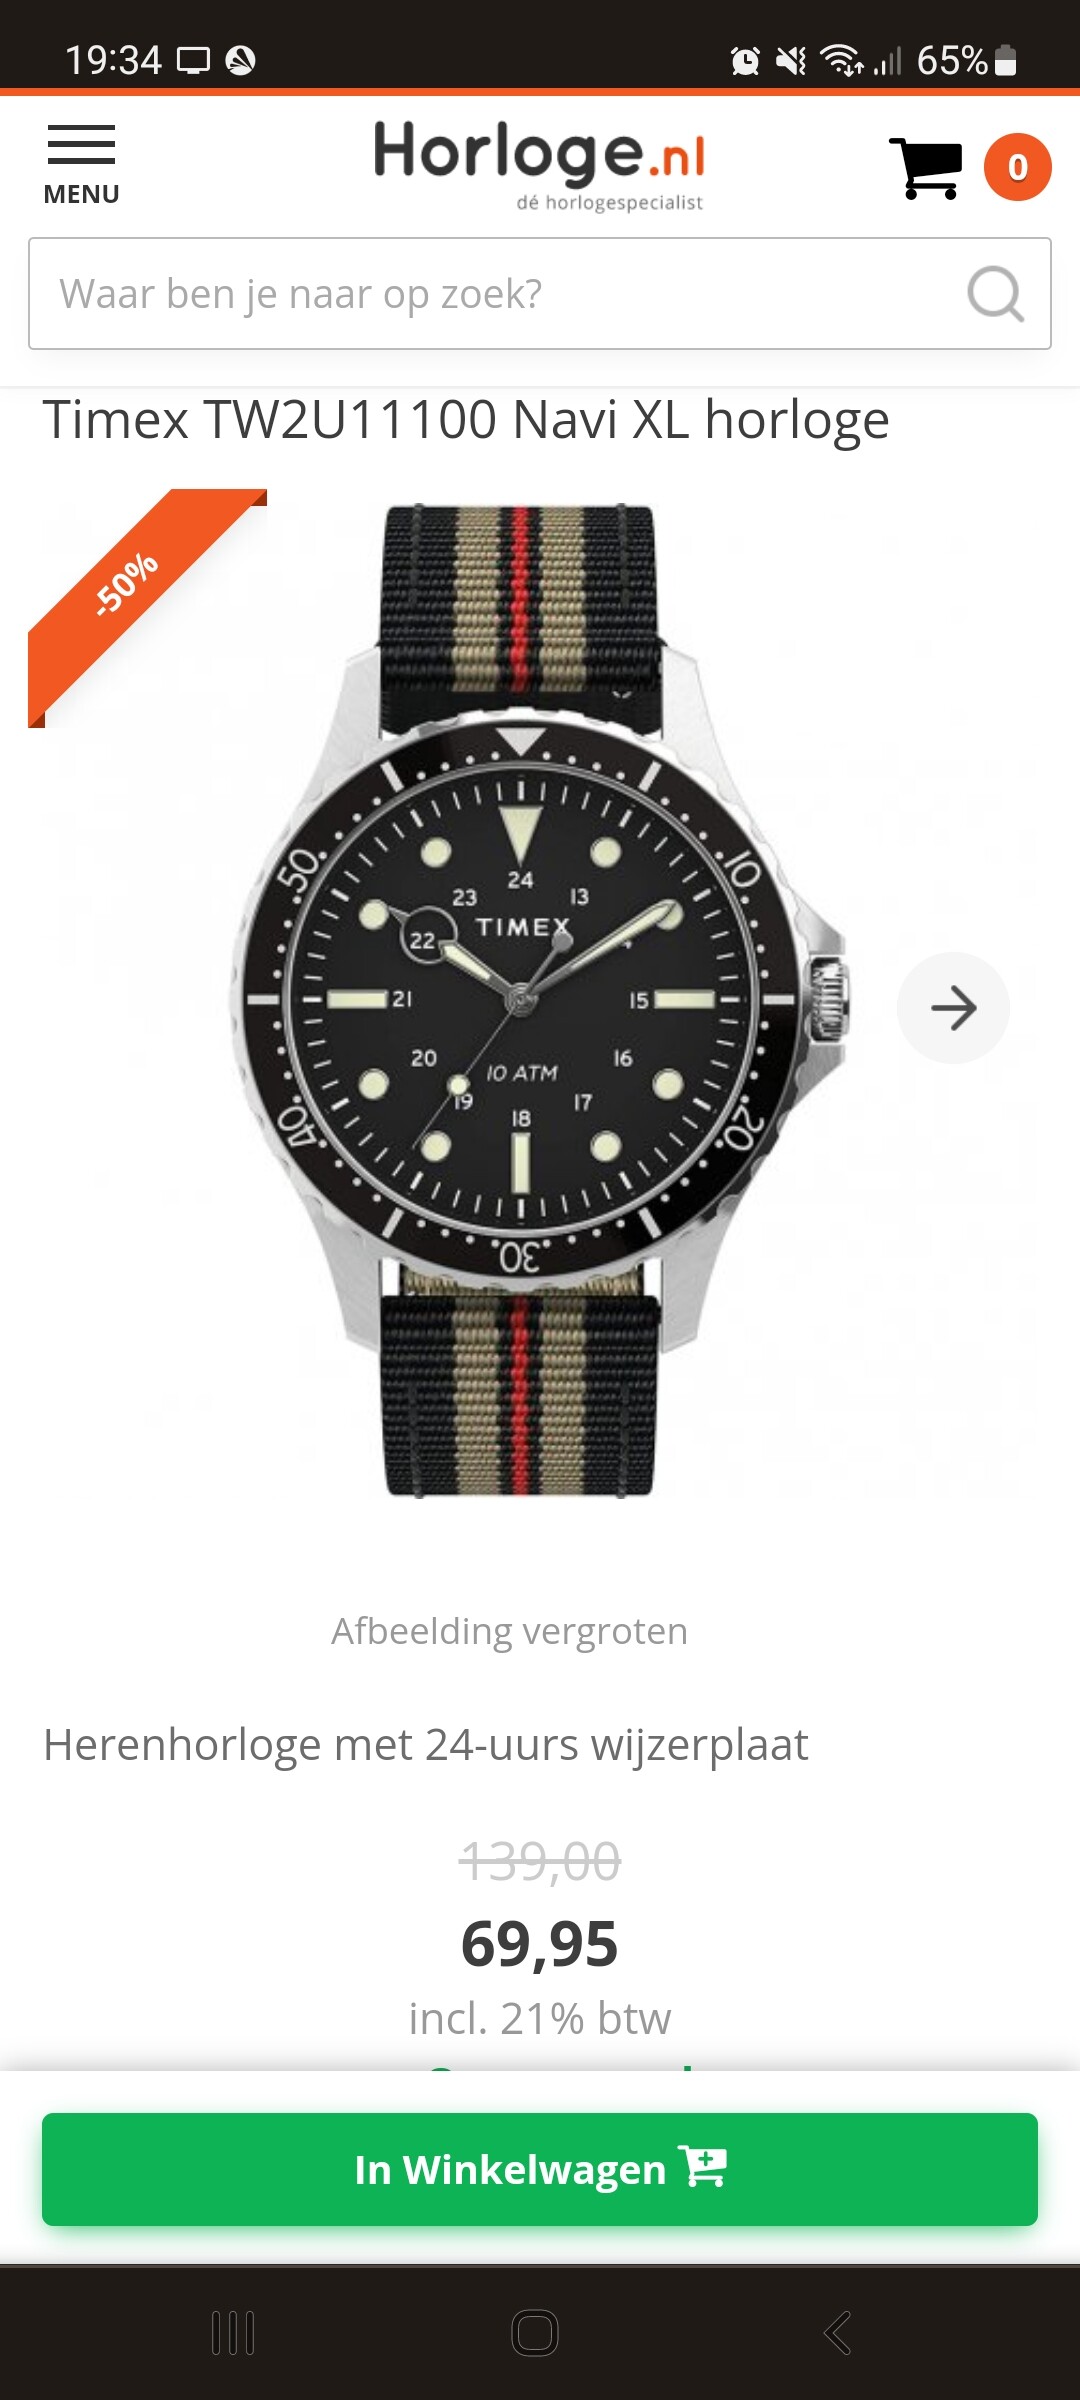Tap the 69,95 sale price
This screenshot has height=2400, width=1080.
(x=540, y=1945)
